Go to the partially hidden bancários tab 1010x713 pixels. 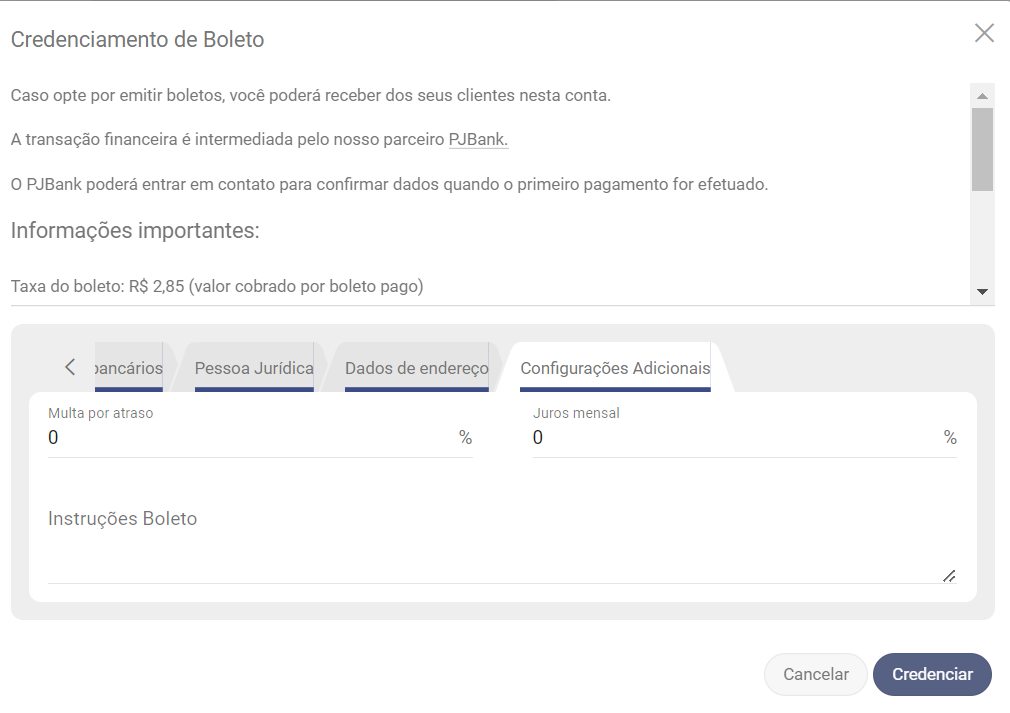pyautogui.click(x=128, y=368)
